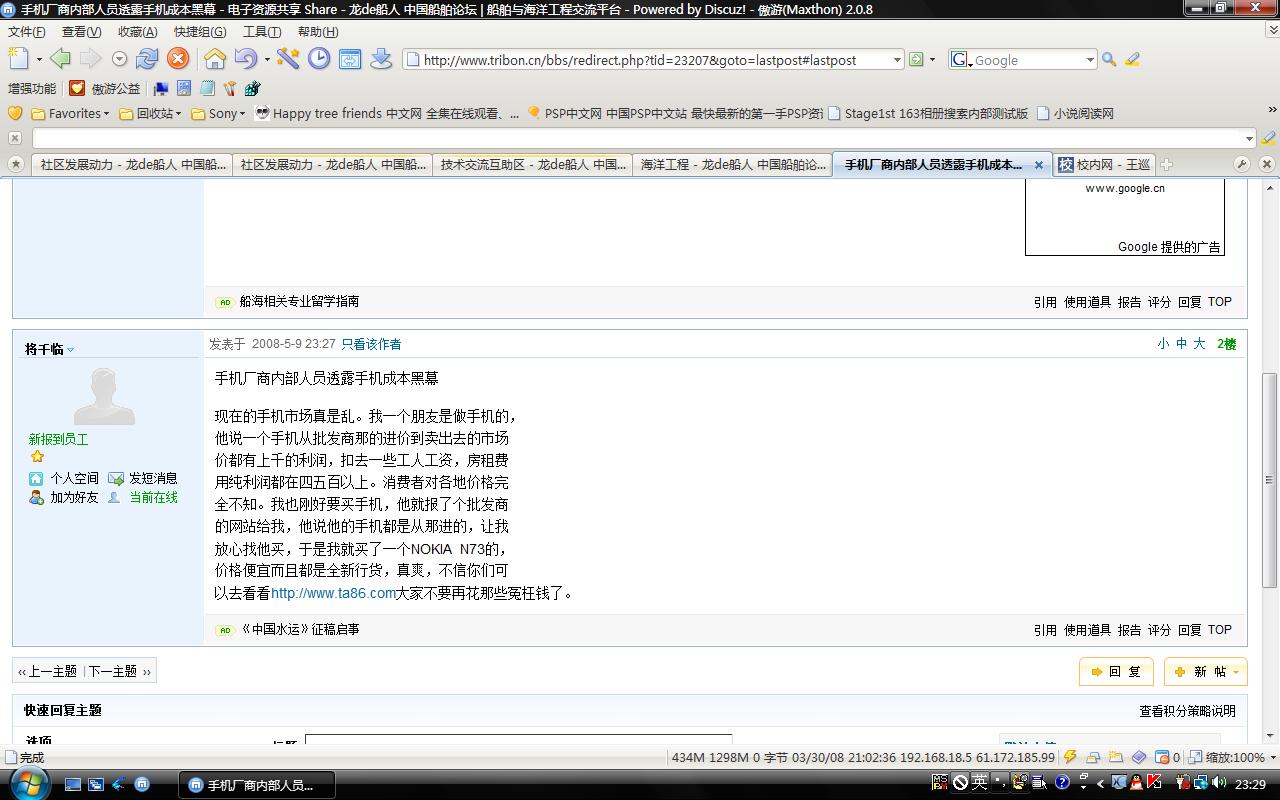Open the 回收站 bookmark folder
1280x800 pixels.
pos(150,113)
